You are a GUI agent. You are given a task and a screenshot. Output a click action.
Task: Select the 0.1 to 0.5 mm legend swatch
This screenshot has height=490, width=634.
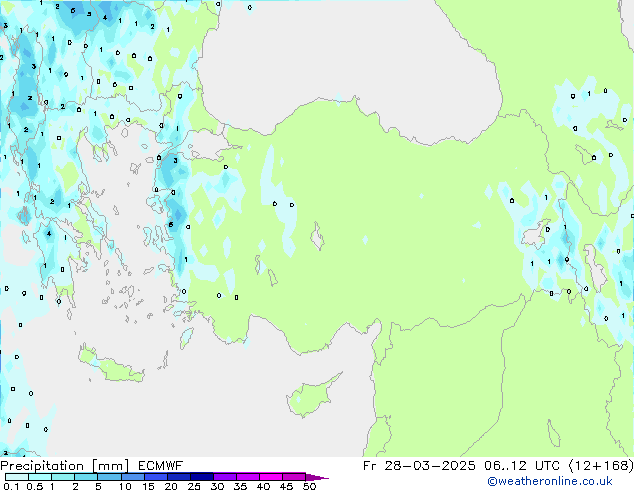coord(17,477)
